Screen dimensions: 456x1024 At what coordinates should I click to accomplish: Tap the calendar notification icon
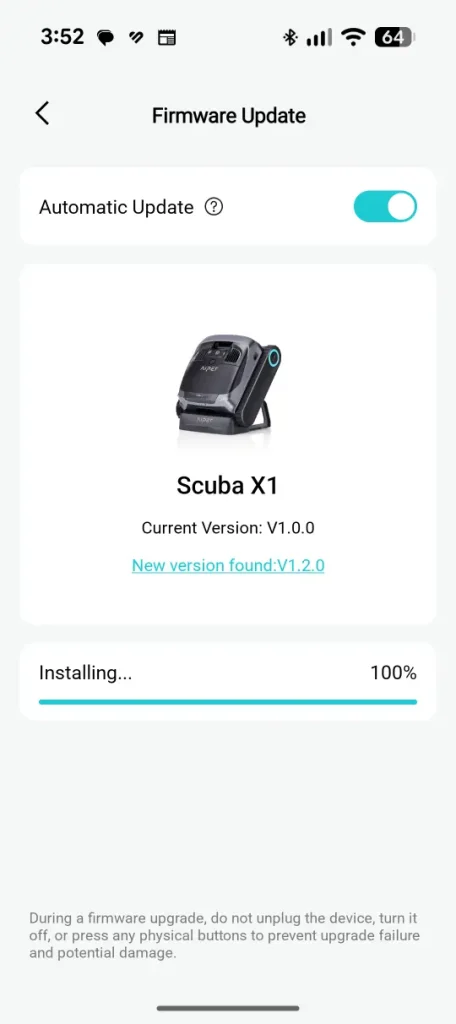point(167,38)
